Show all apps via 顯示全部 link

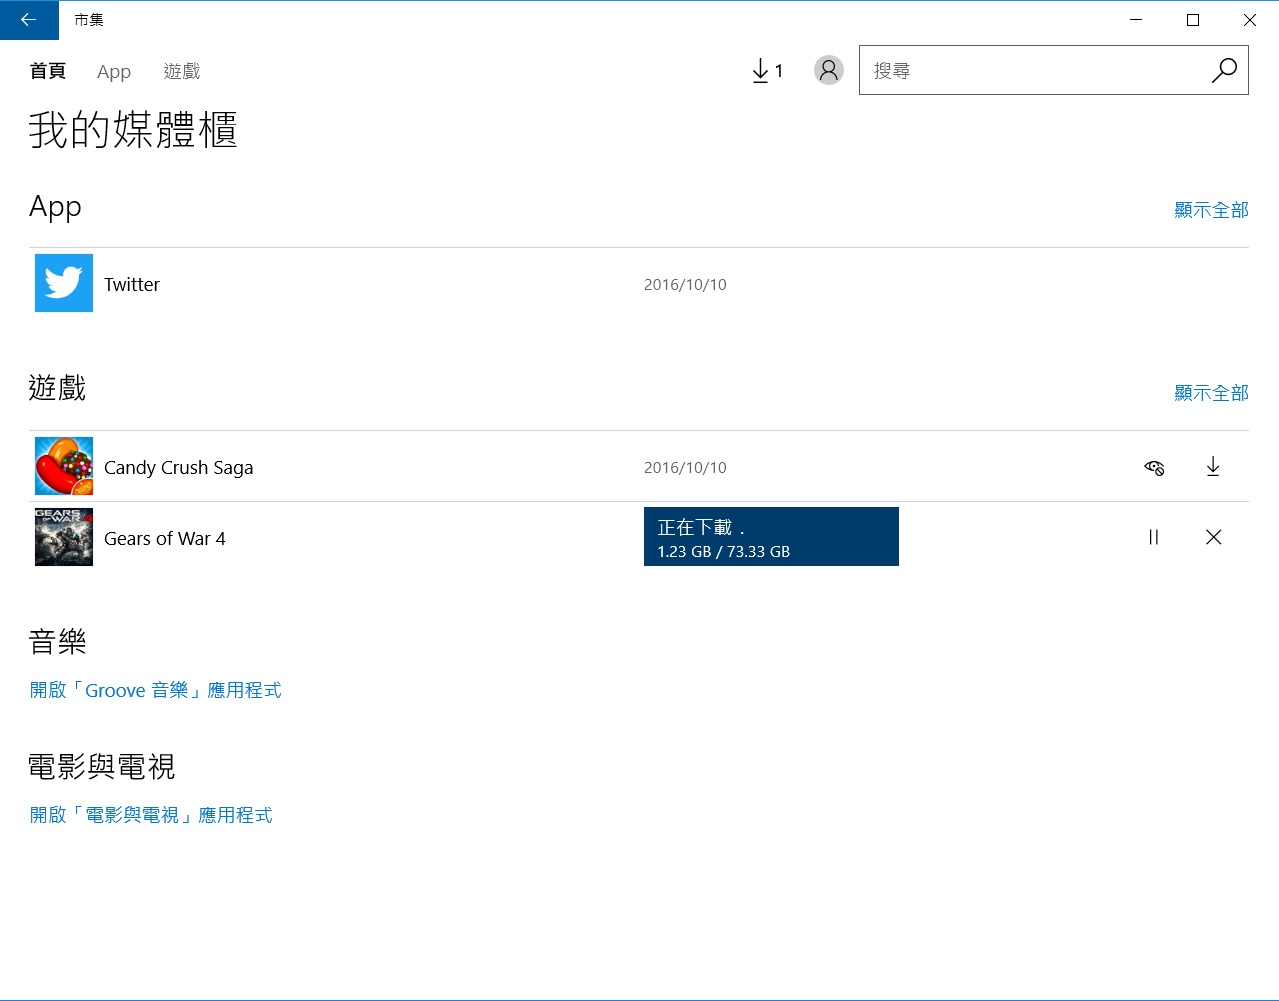pyautogui.click(x=1211, y=210)
